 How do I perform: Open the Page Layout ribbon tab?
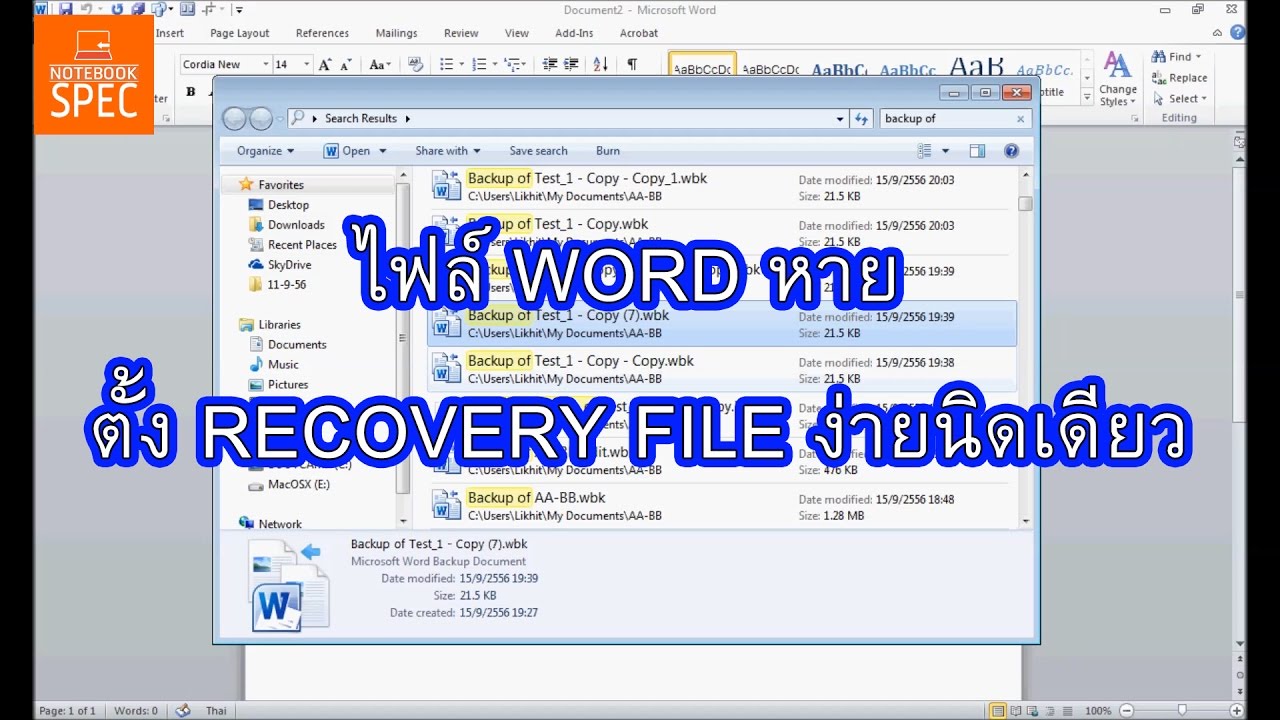tap(240, 33)
